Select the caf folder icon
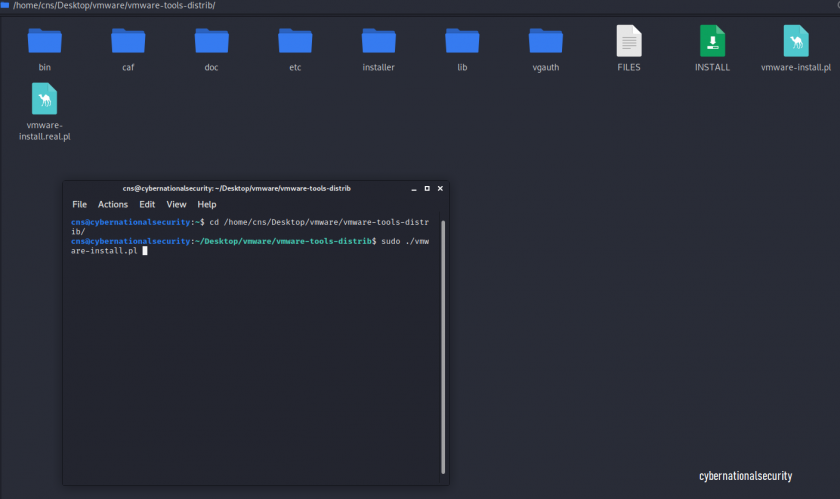The width and height of the screenshot is (840, 499). point(128,41)
